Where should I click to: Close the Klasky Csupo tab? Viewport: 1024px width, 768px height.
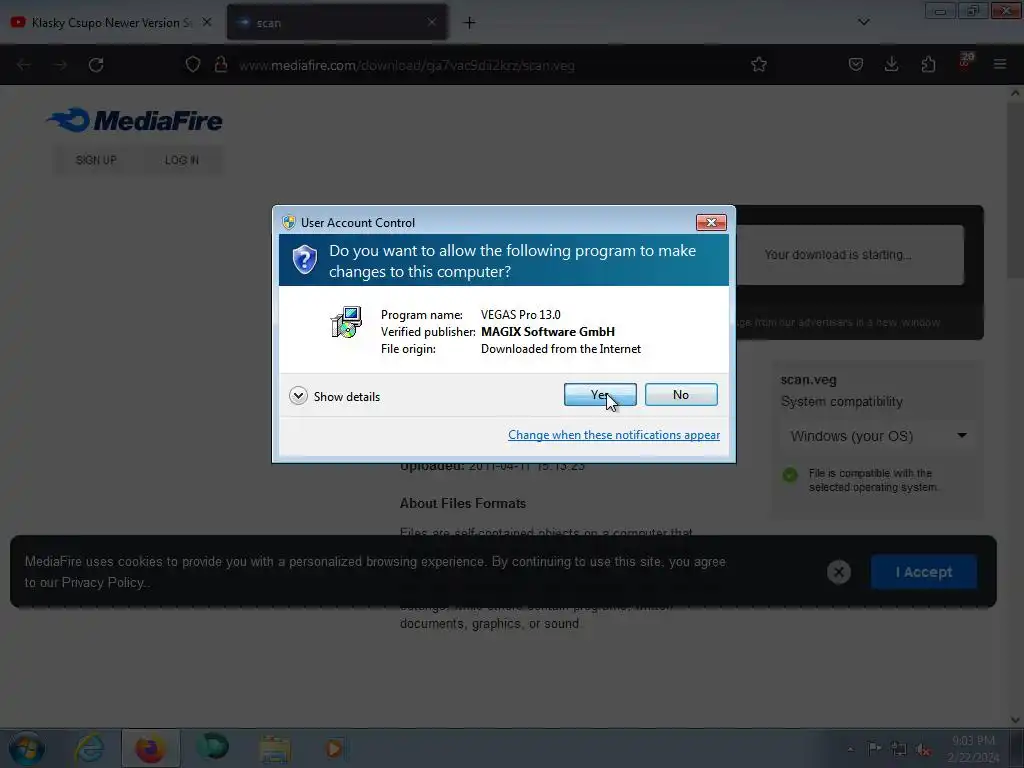[x=207, y=22]
